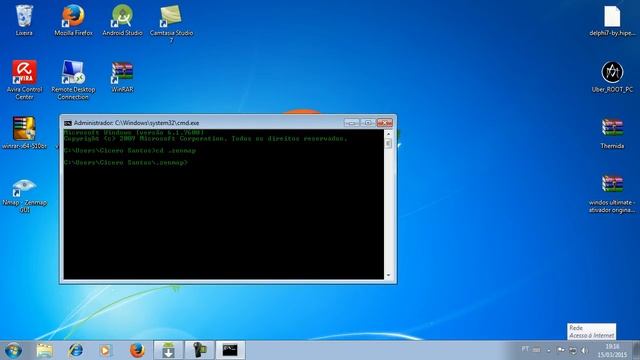
Task: Open the Lixeira recycle bin icon
Action: click(x=24, y=20)
